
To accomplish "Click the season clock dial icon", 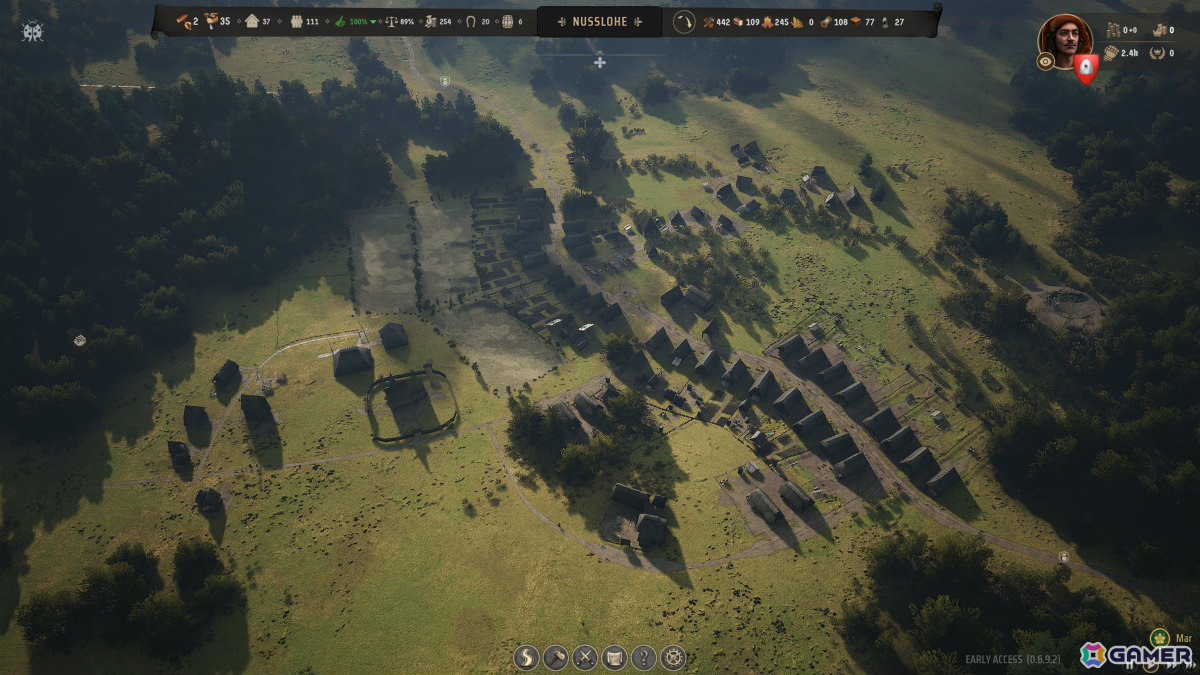I will pyautogui.click(x=684, y=22).
